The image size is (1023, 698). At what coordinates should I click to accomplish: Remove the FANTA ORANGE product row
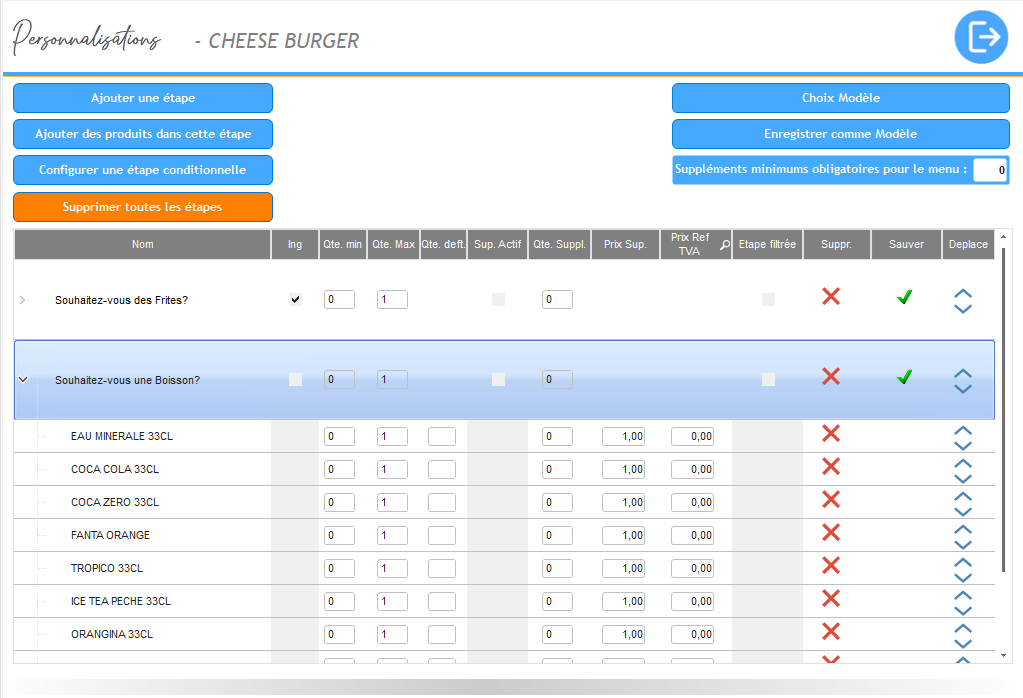(830, 533)
